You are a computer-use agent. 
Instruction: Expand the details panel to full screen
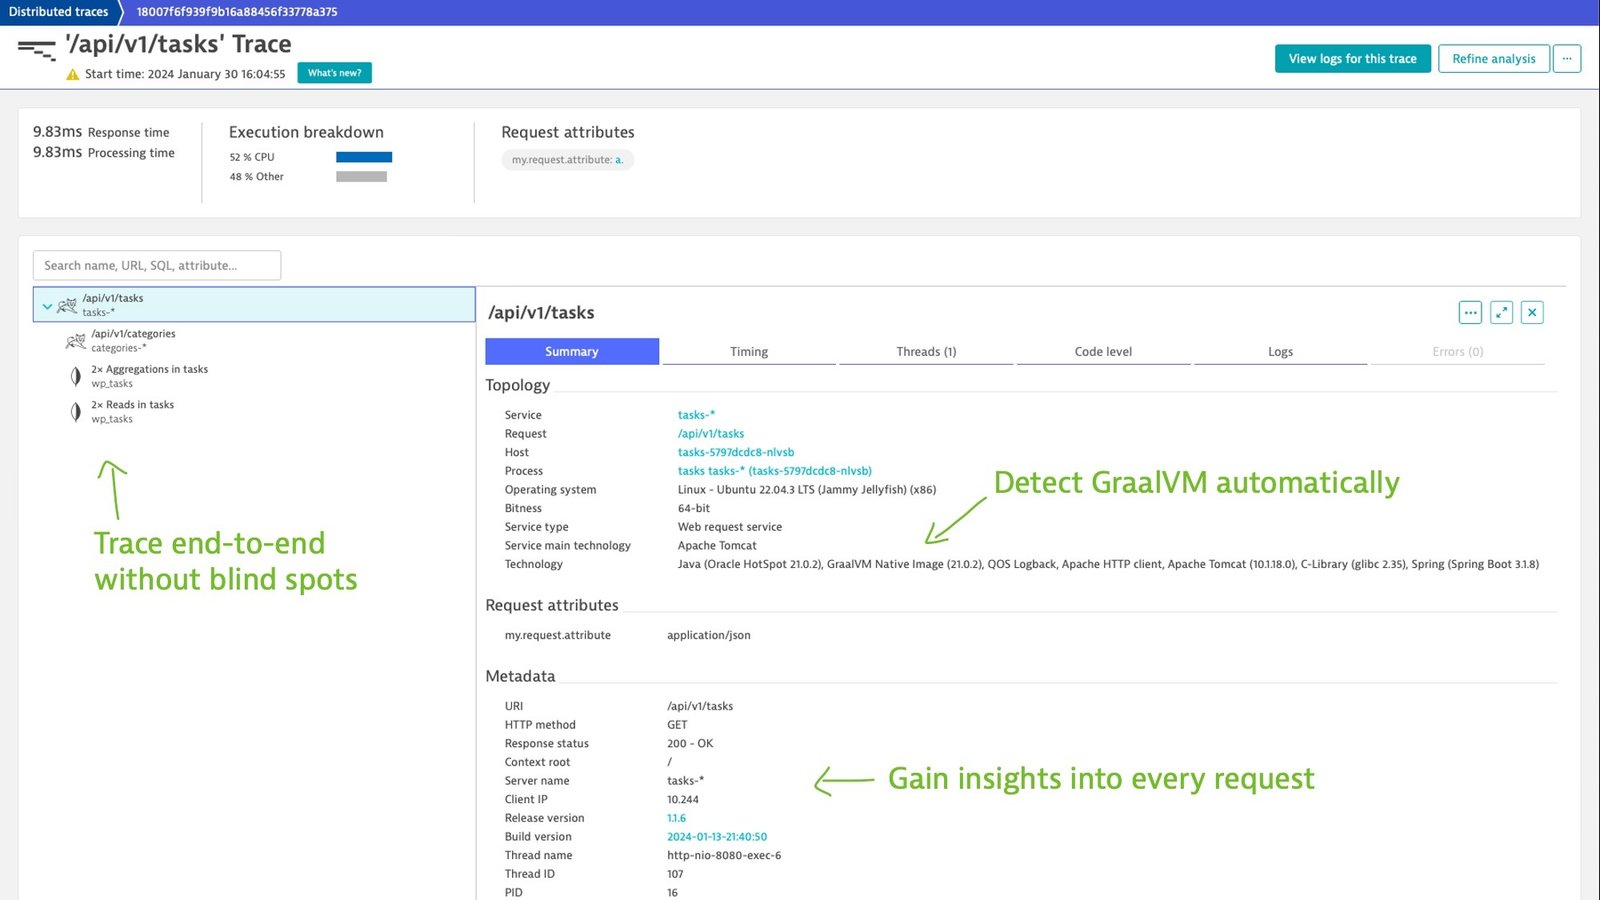[1501, 313]
